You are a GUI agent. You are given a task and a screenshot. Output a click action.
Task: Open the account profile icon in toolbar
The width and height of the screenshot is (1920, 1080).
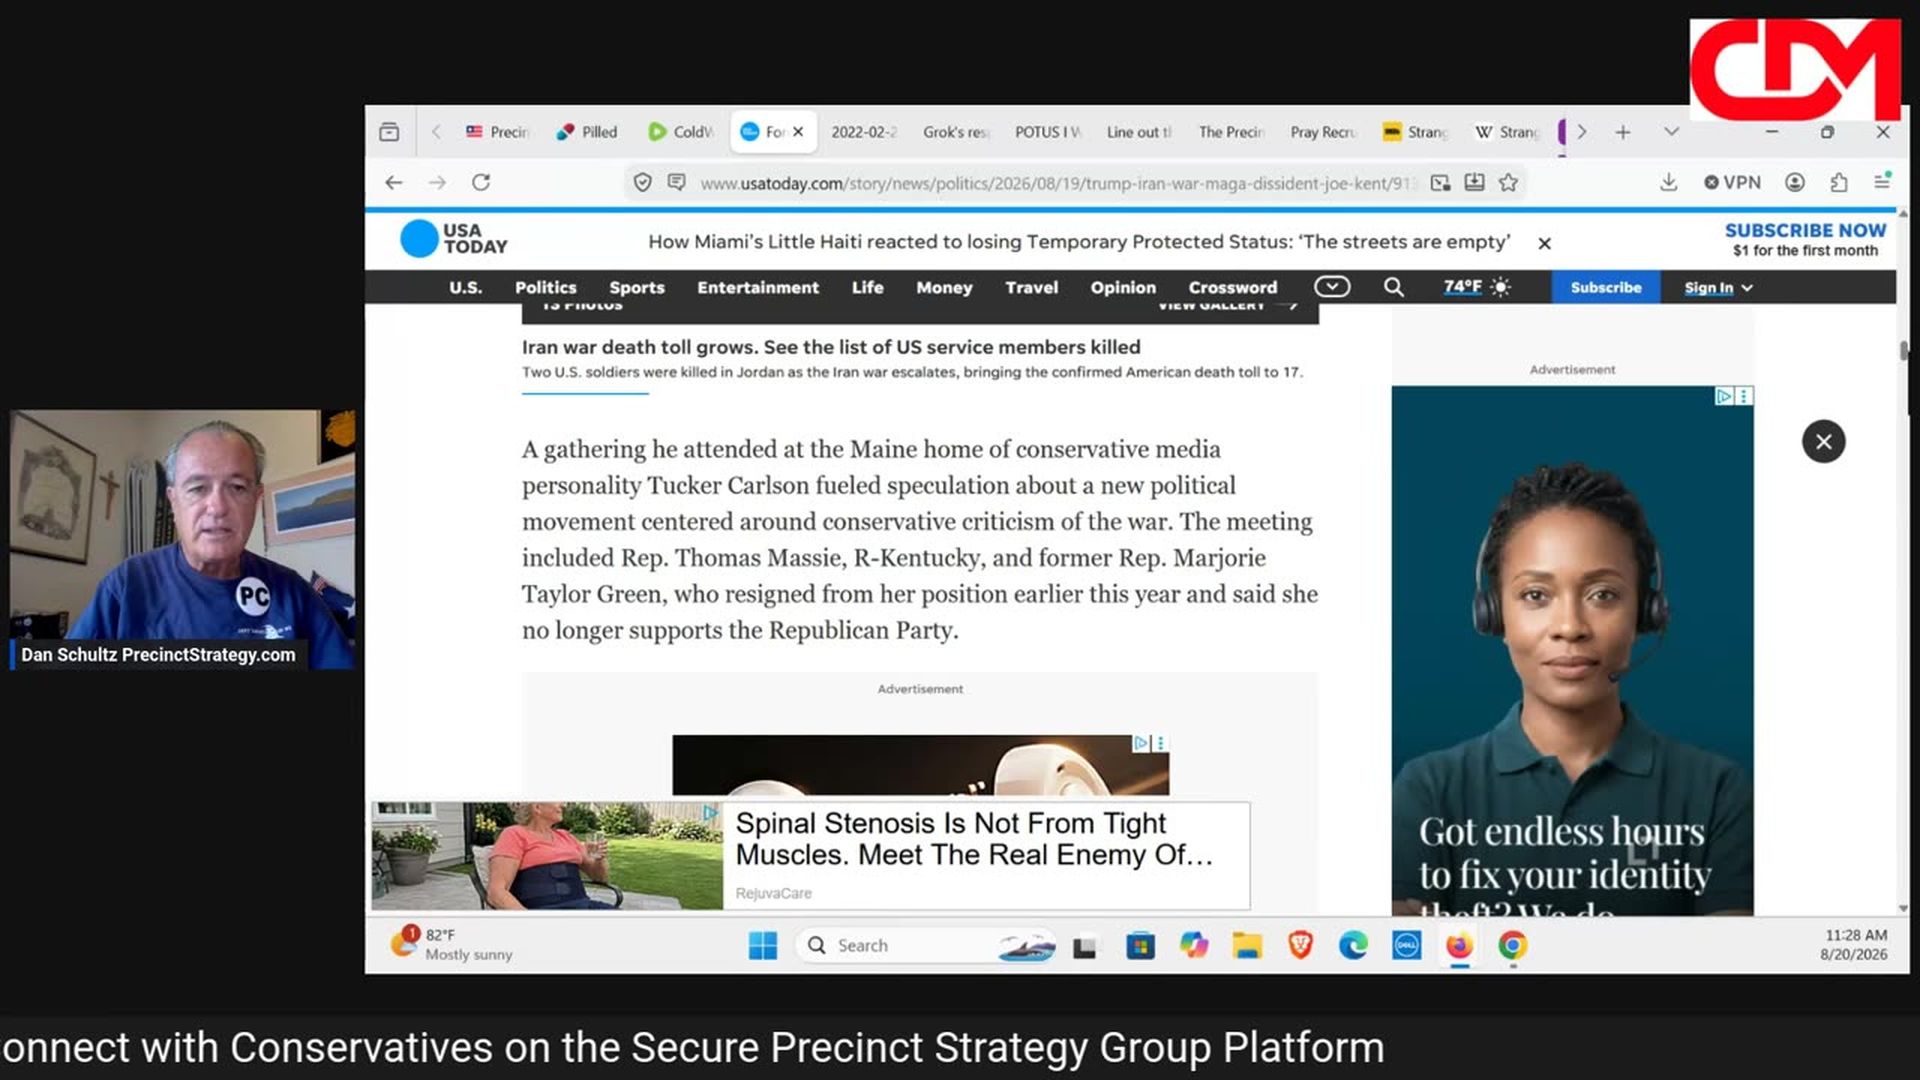(x=1795, y=182)
